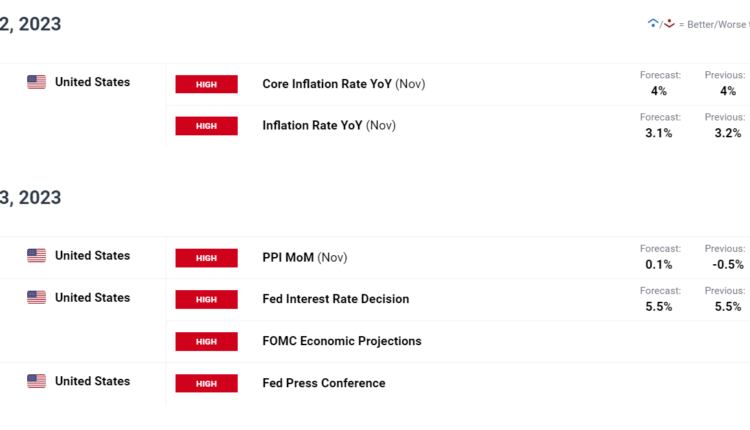Click the US flag beside Fed Interest Rate Decision
The image size is (750, 430).
pos(36,298)
